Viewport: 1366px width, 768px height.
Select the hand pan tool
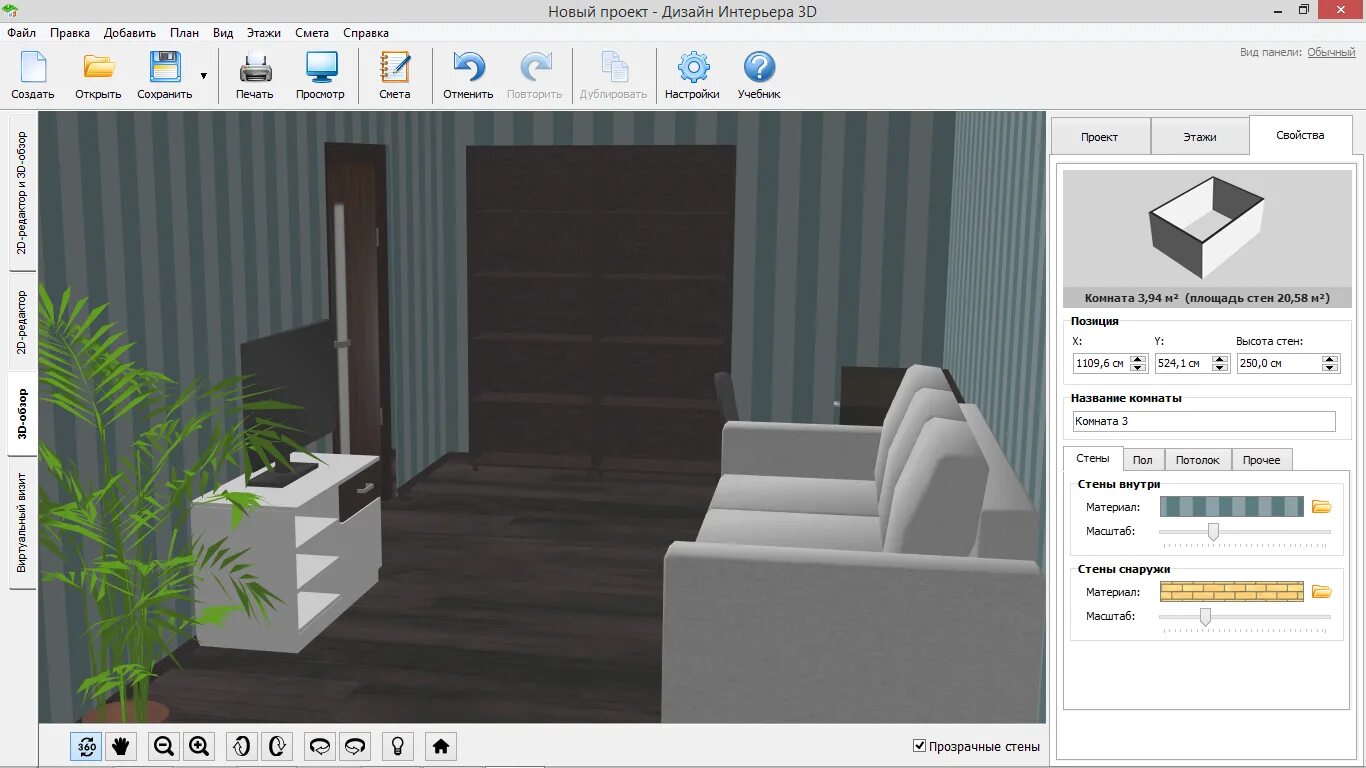click(121, 746)
